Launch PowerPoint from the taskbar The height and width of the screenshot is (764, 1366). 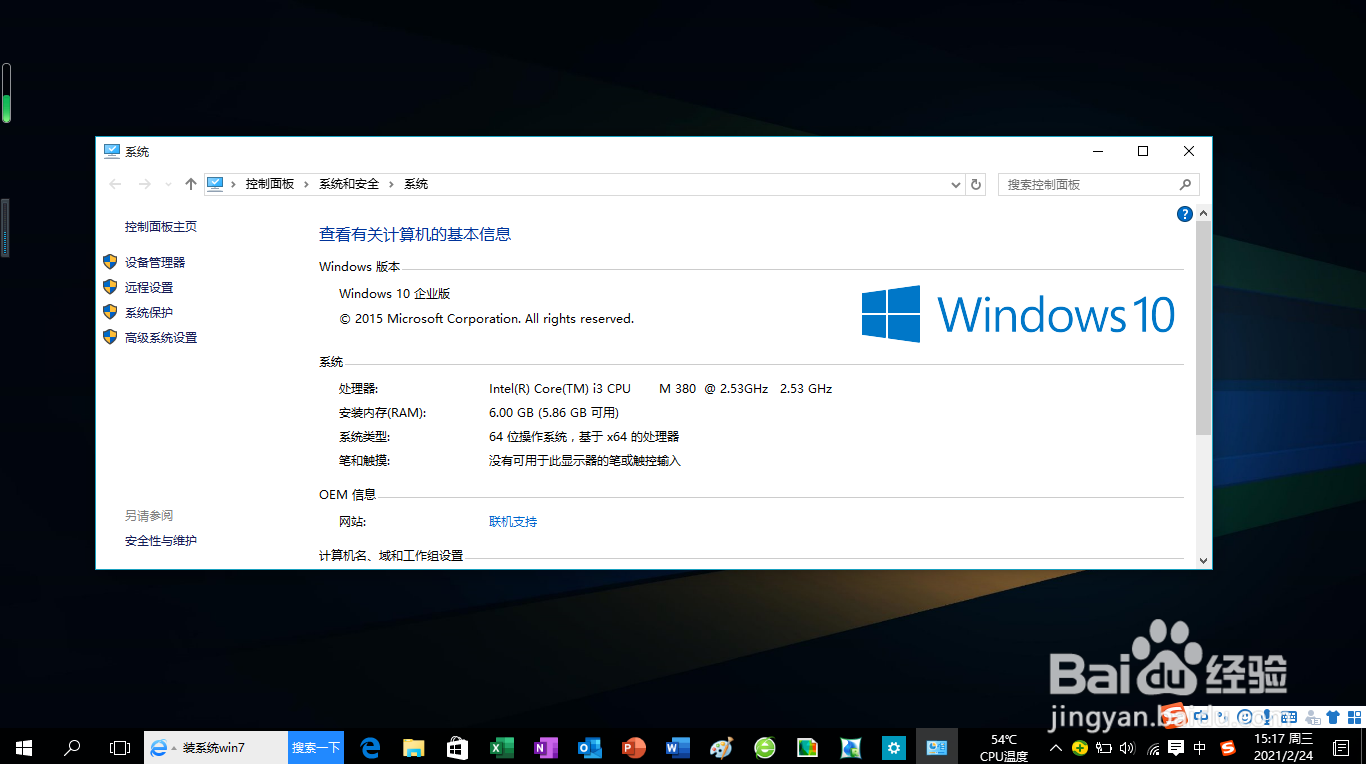click(x=633, y=747)
